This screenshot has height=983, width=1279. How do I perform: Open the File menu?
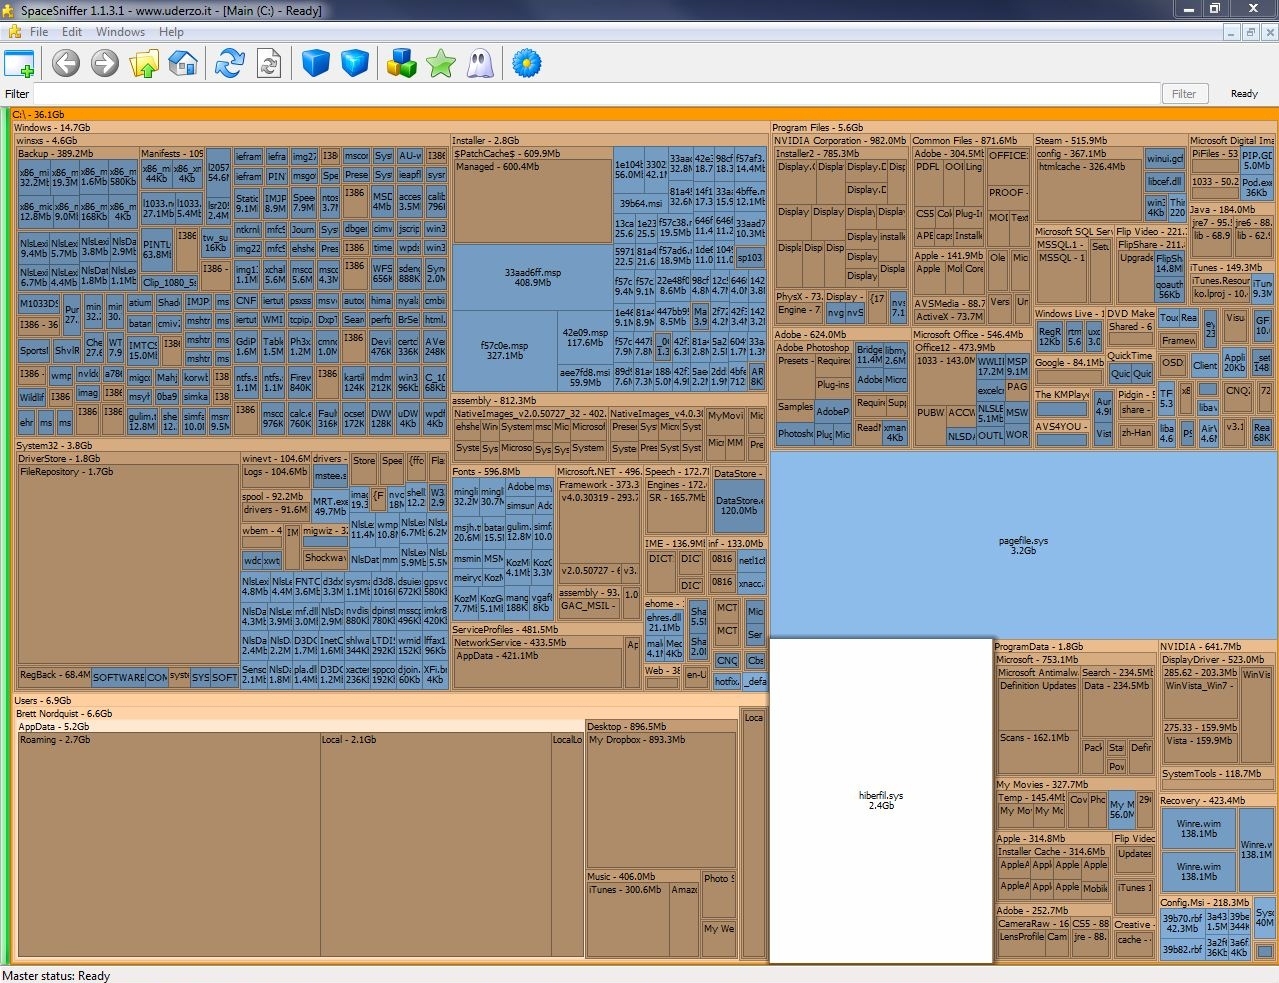pyautogui.click(x=39, y=32)
